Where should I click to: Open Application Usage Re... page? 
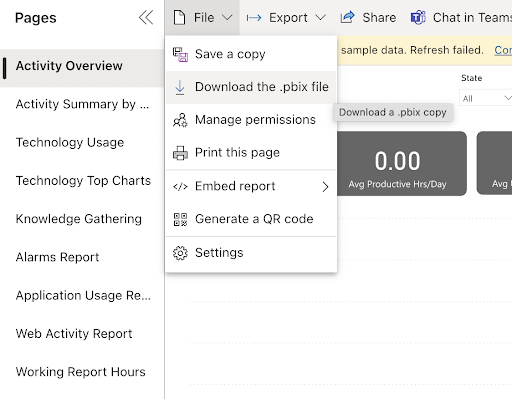[x=82, y=296]
